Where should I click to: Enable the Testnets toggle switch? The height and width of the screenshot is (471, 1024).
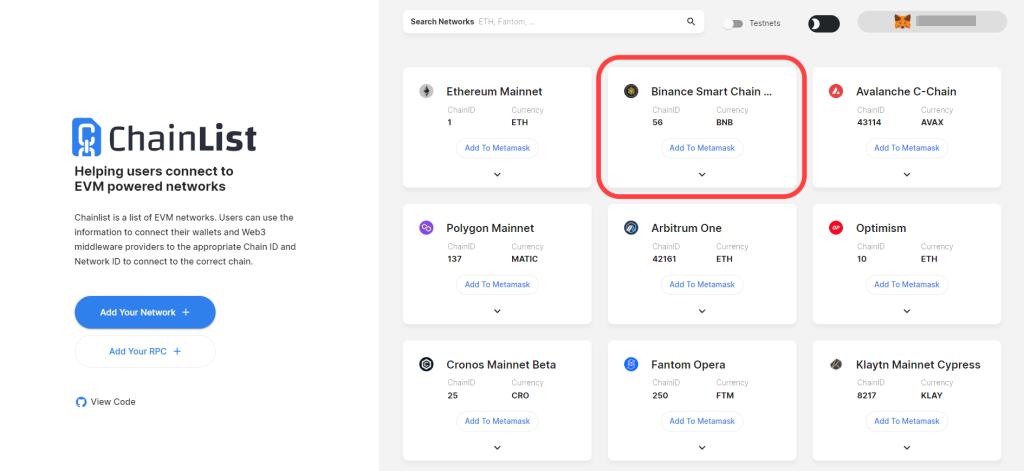(733, 24)
